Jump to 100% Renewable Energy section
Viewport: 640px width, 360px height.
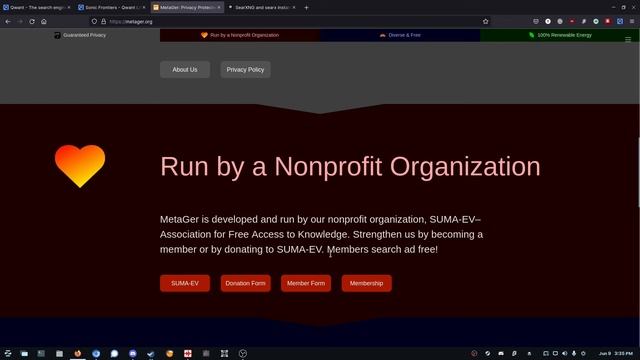[x=560, y=35]
